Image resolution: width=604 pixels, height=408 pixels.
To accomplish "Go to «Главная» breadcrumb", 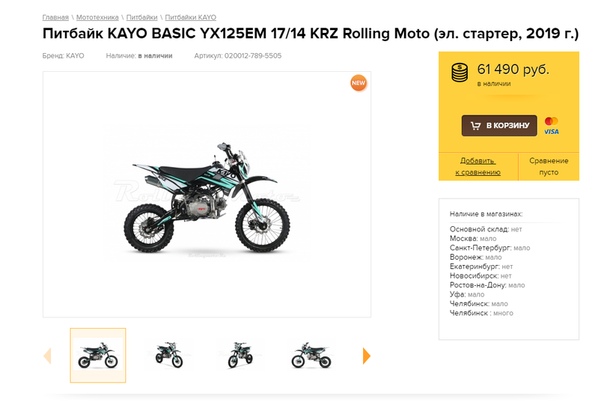I will click(55, 18).
